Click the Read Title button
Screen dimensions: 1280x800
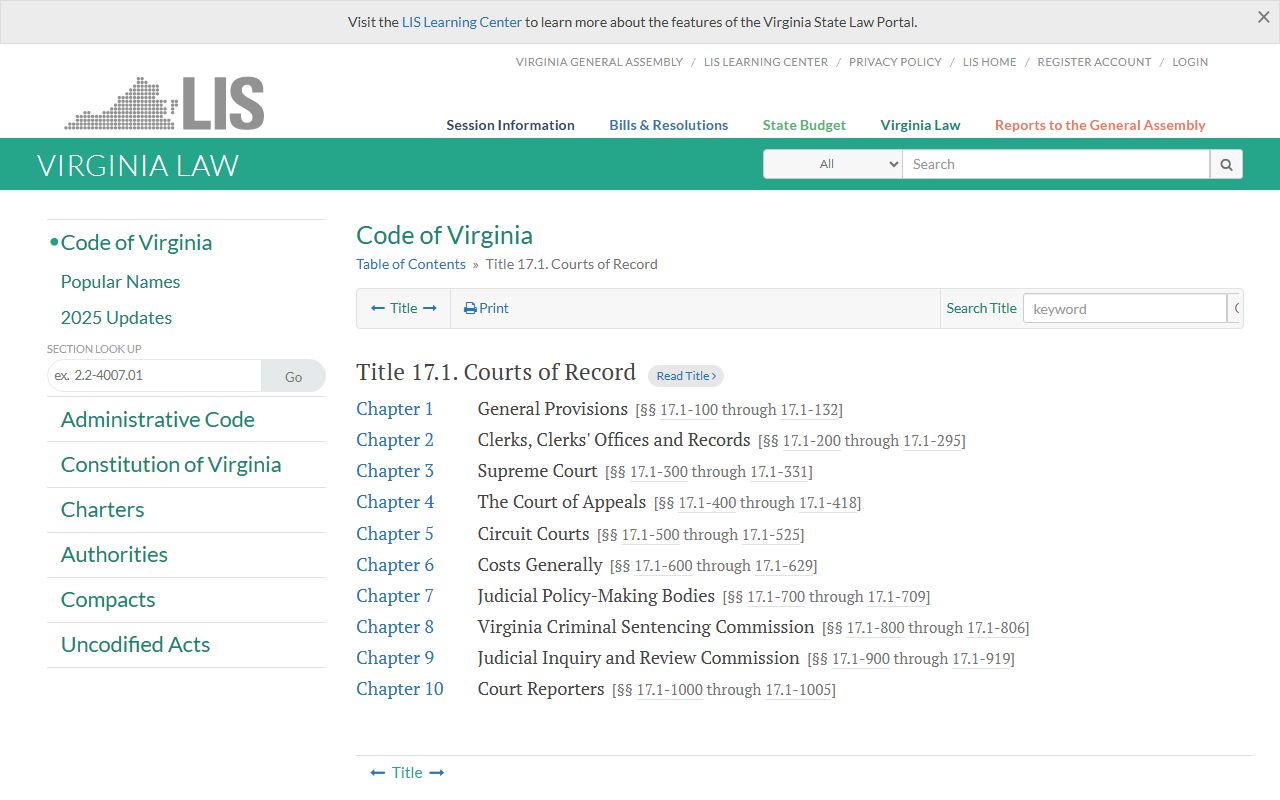(x=686, y=376)
